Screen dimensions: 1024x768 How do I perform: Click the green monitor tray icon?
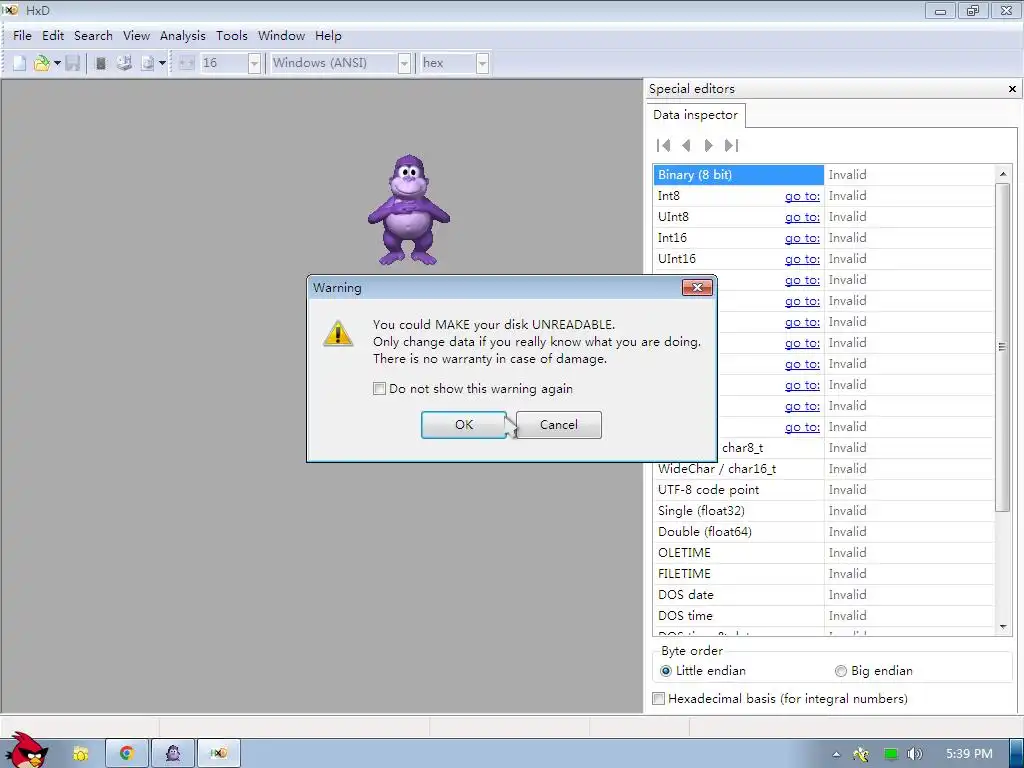coord(890,754)
